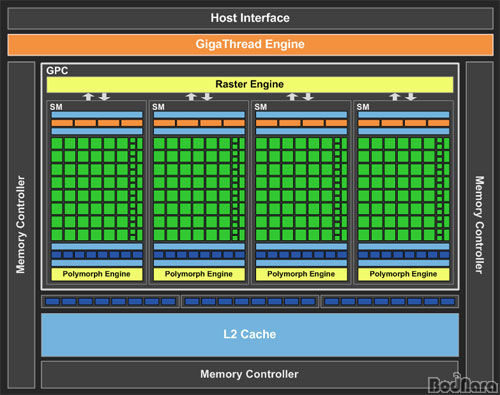Click the blue L2 Cache block
The width and height of the screenshot is (500, 395).
(250, 334)
